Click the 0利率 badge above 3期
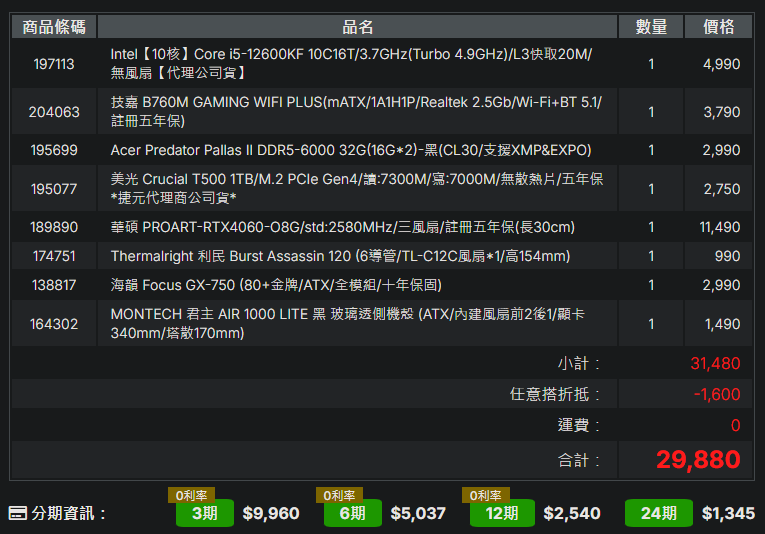 191,495
